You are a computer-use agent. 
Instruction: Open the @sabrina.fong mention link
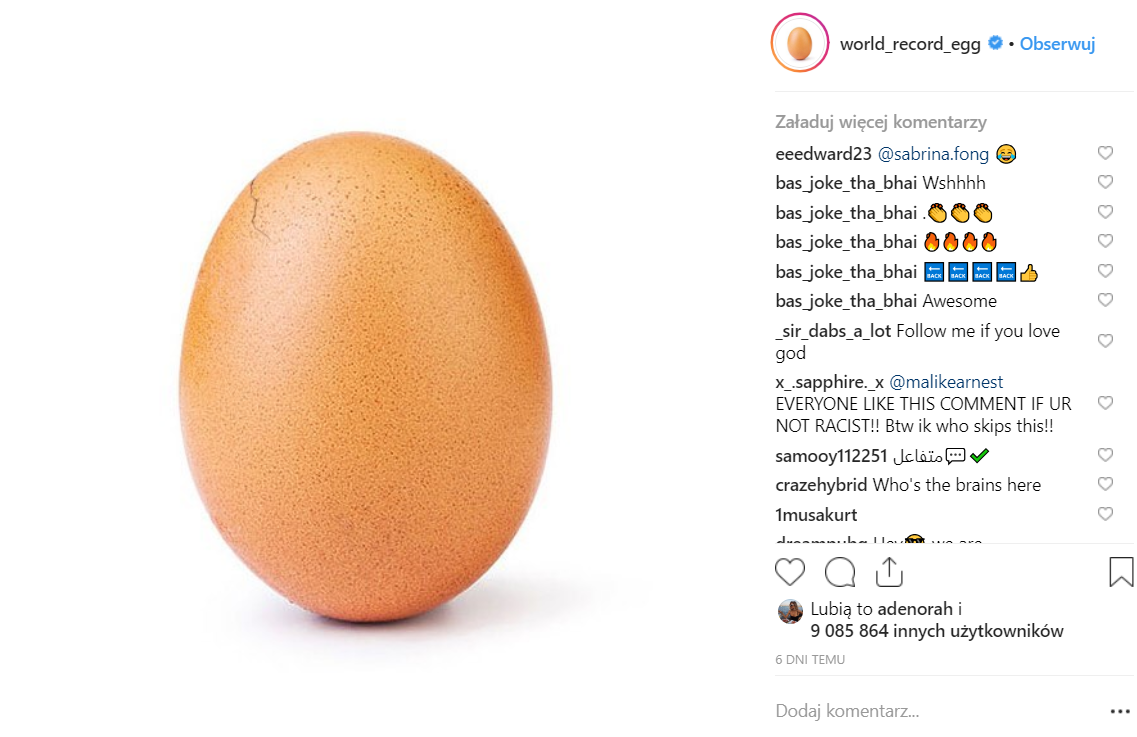[933, 154]
